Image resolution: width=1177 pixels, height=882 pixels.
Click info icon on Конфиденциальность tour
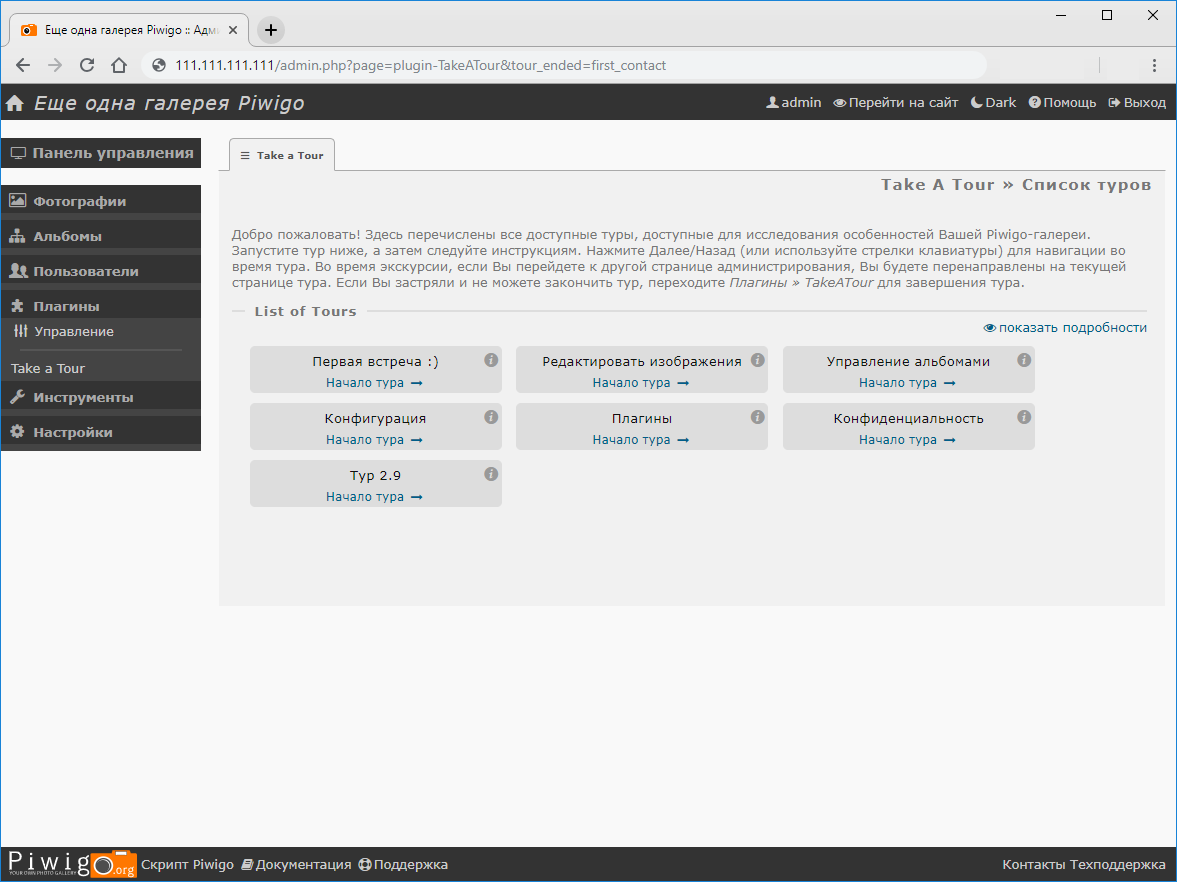pyautogui.click(x=1024, y=417)
